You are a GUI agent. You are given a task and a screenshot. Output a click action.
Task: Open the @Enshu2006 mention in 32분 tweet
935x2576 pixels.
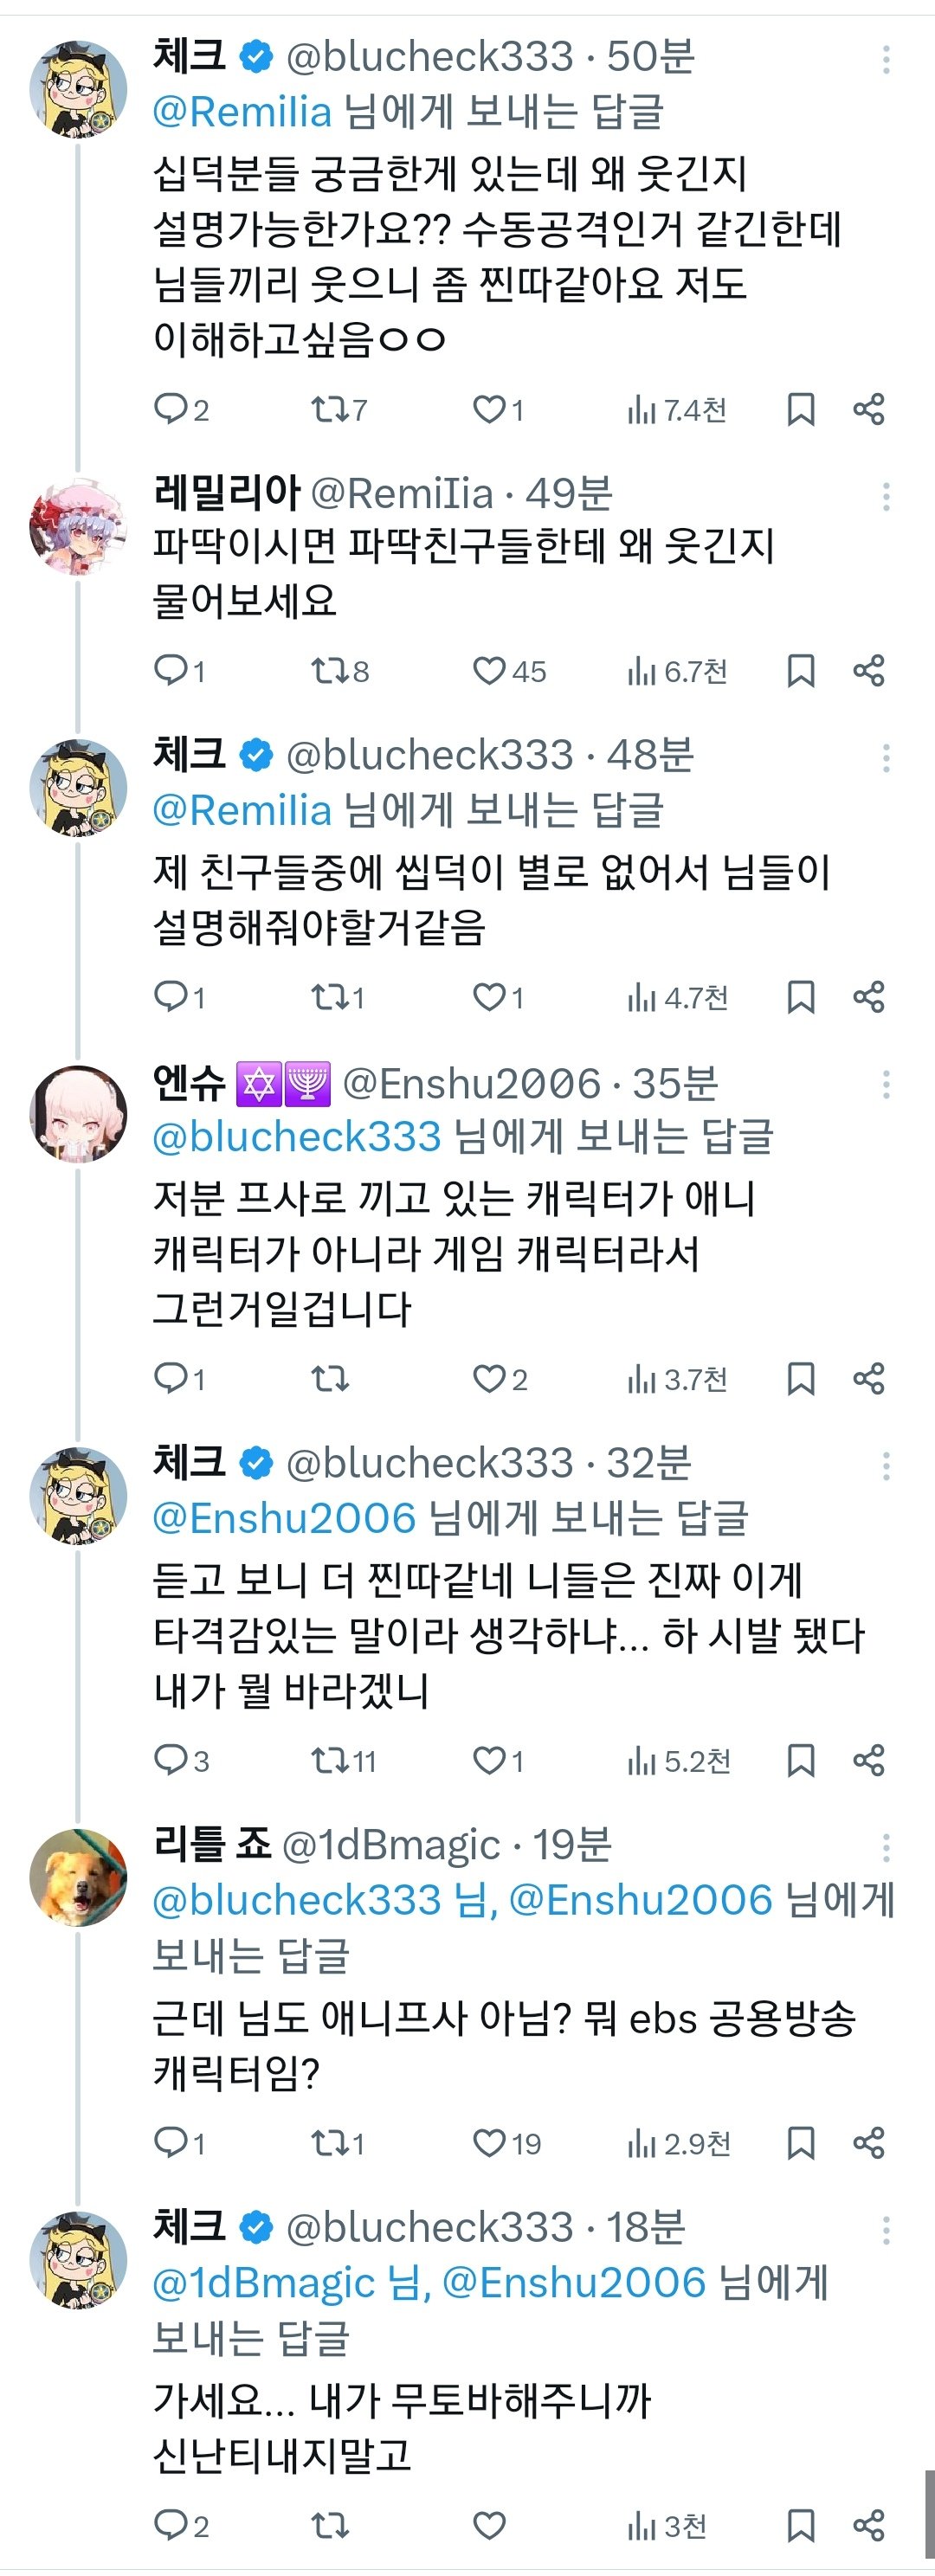(x=284, y=1518)
